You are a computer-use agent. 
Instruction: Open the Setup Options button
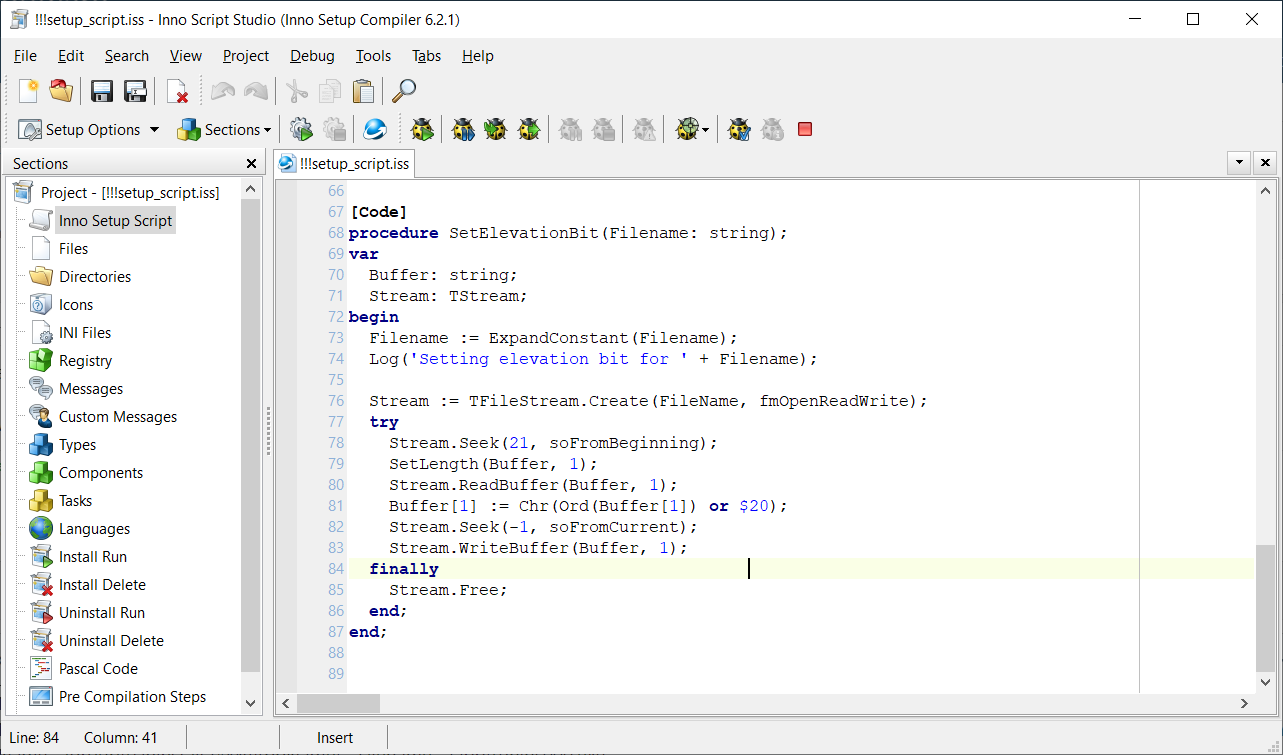(x=80, y=129)
